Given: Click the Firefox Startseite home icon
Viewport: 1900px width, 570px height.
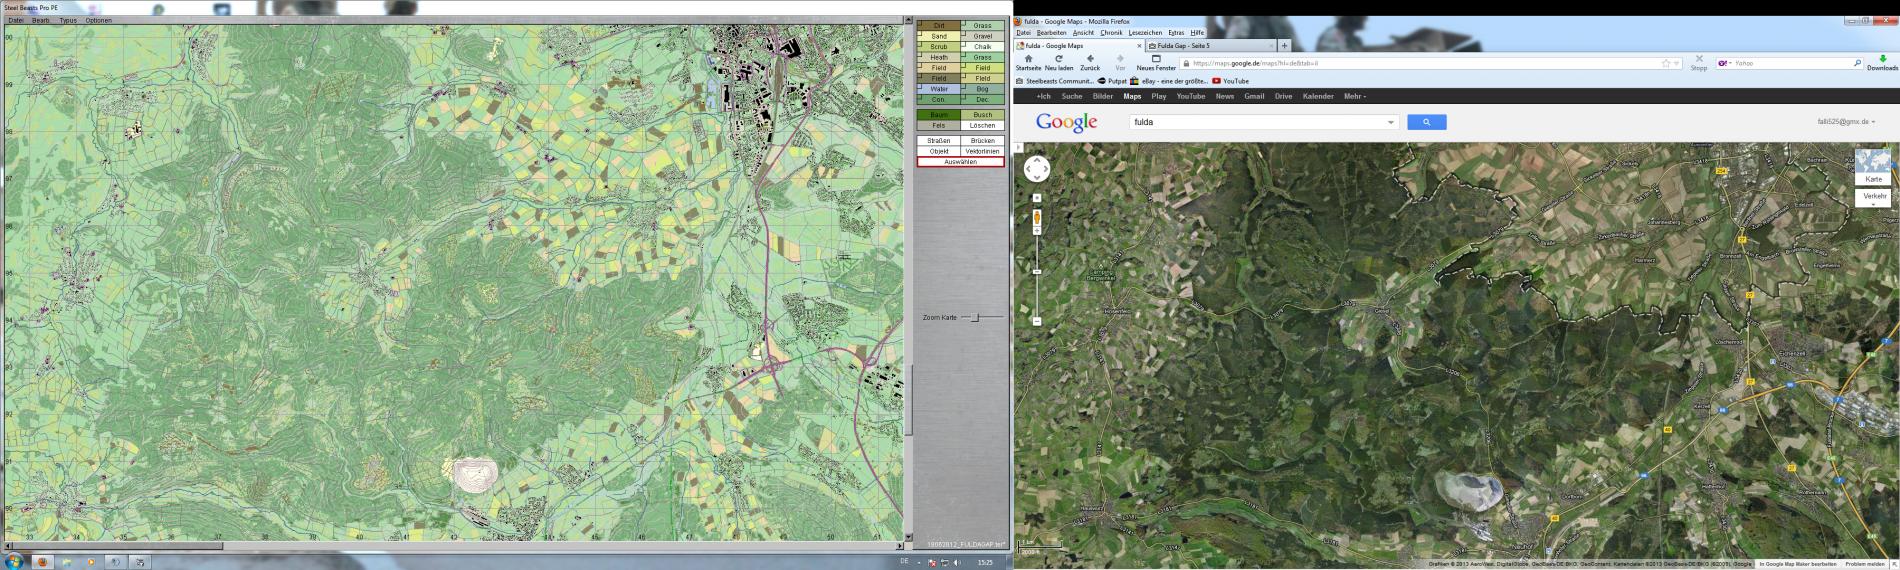Looking at the screenshot, I should tap(1028, 60).
